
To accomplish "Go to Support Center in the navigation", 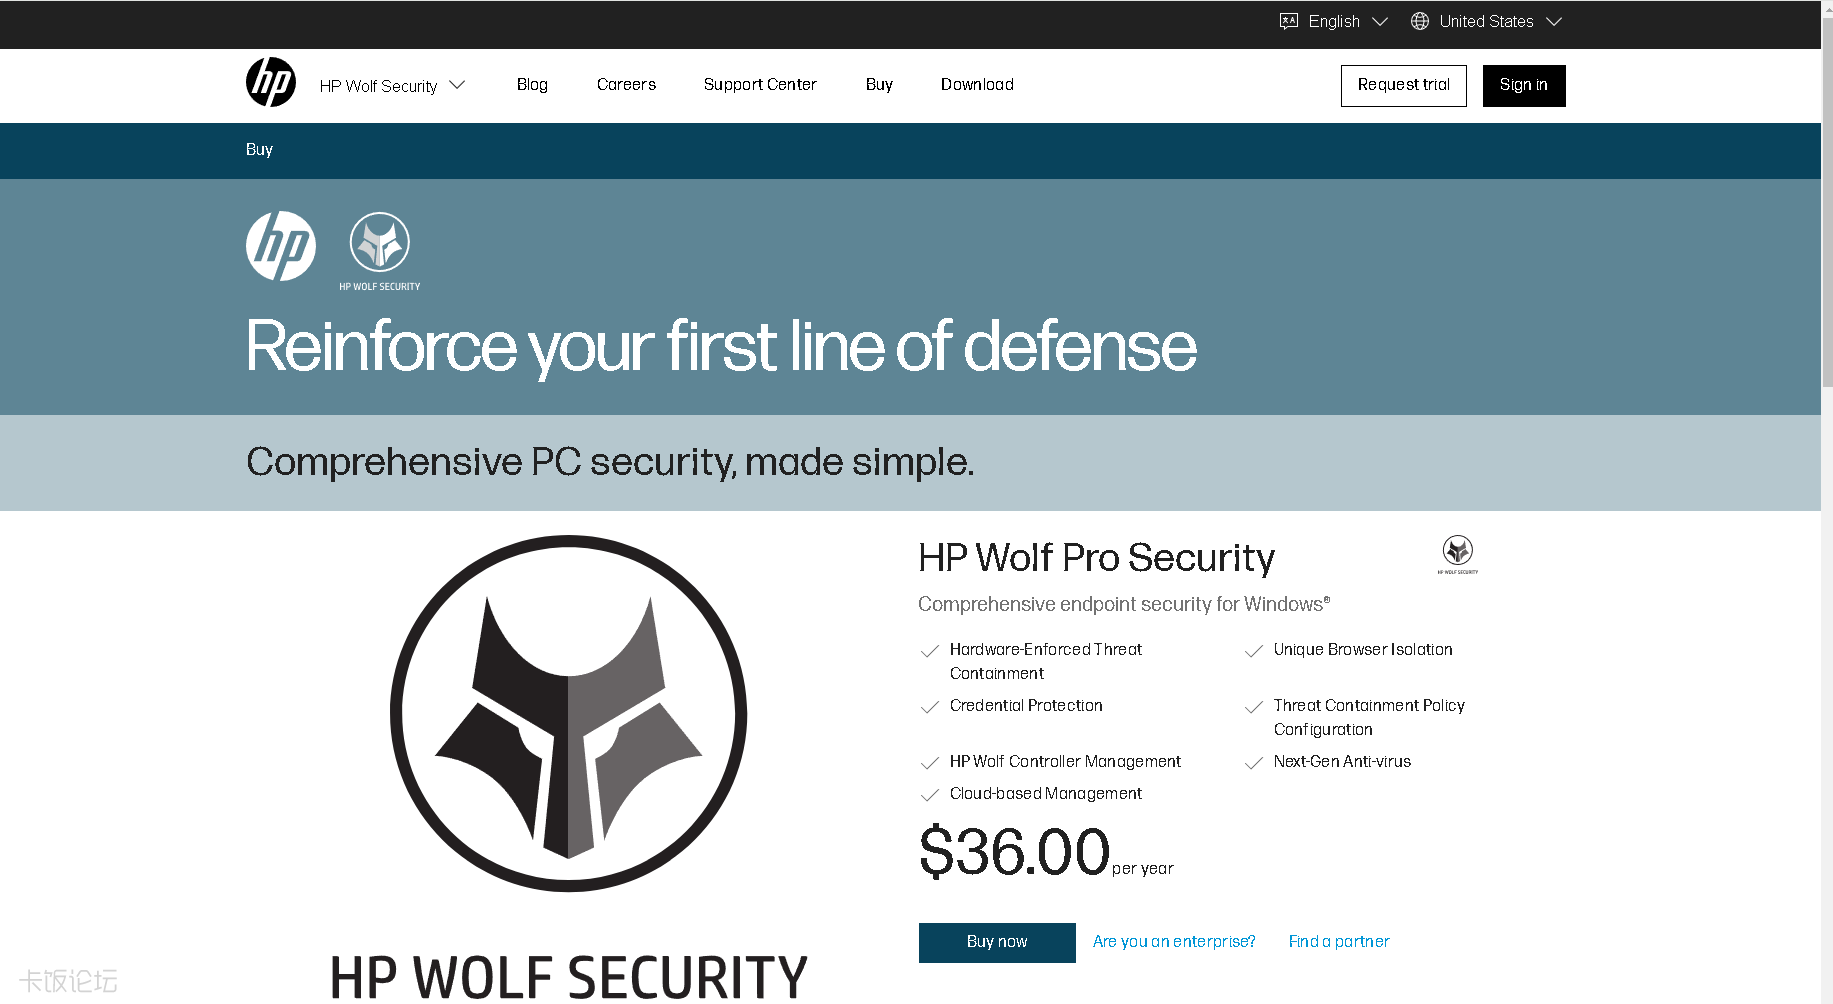I will pos(760,85).
